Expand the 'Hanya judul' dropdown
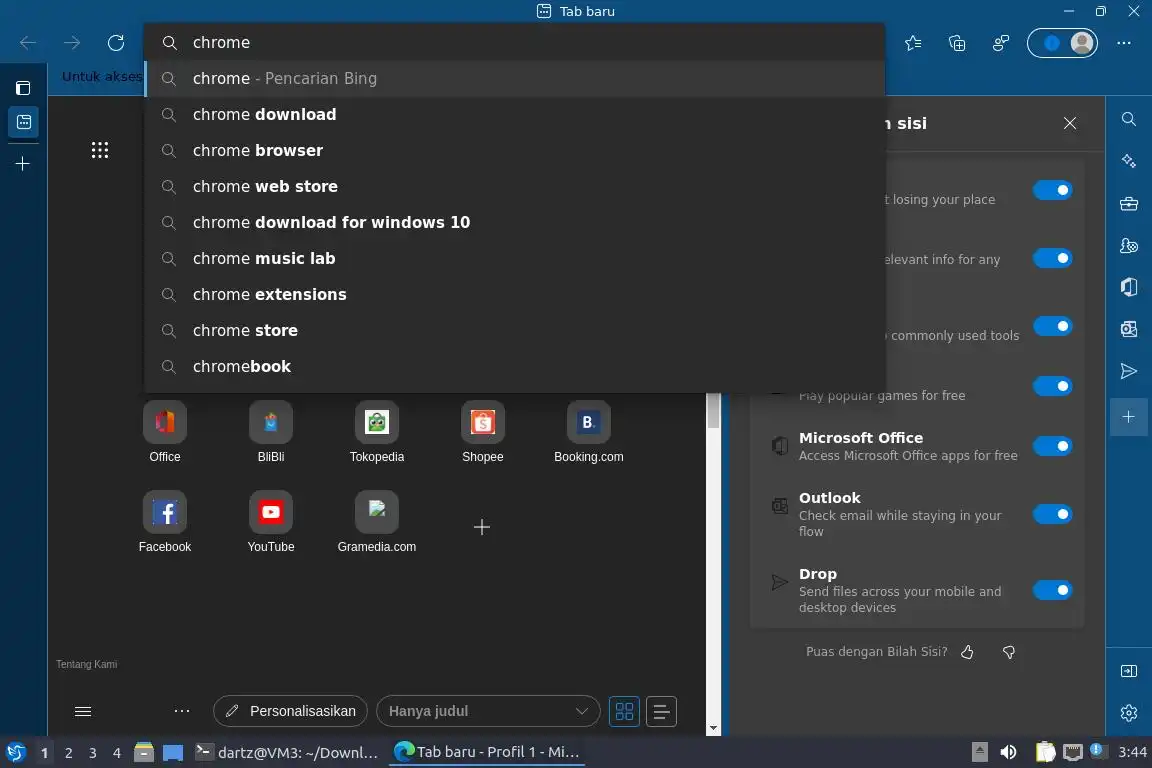Image resolution: width=1152 pixels, height=768 pixels. click(x=489, y=711)
